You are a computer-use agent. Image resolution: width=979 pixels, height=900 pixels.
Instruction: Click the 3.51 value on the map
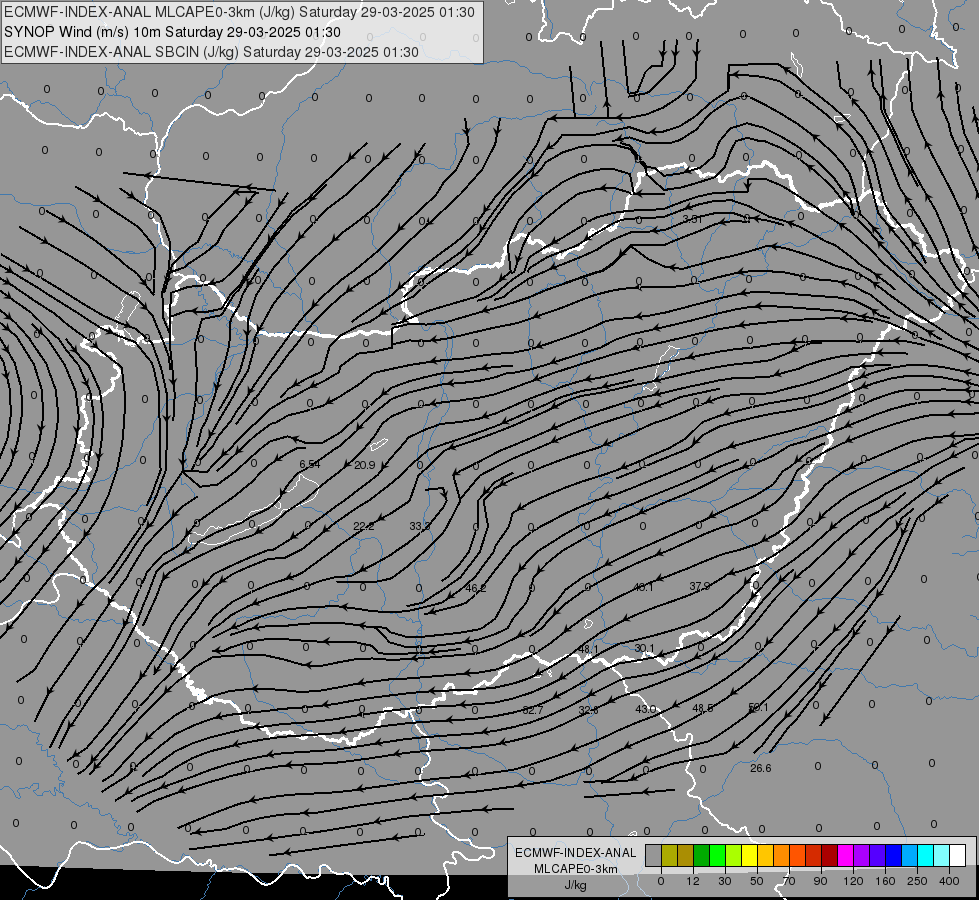click(692, 219)
